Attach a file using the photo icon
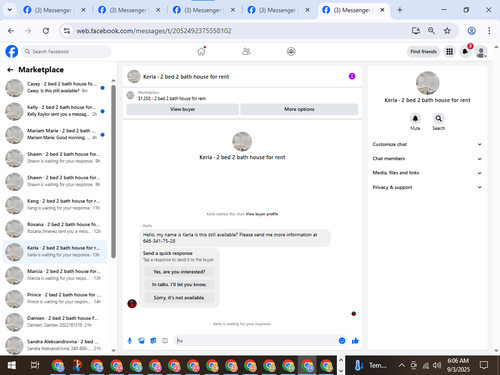Image resolution: width=500 pixels, height=375 pixels. tap(141, 341)
